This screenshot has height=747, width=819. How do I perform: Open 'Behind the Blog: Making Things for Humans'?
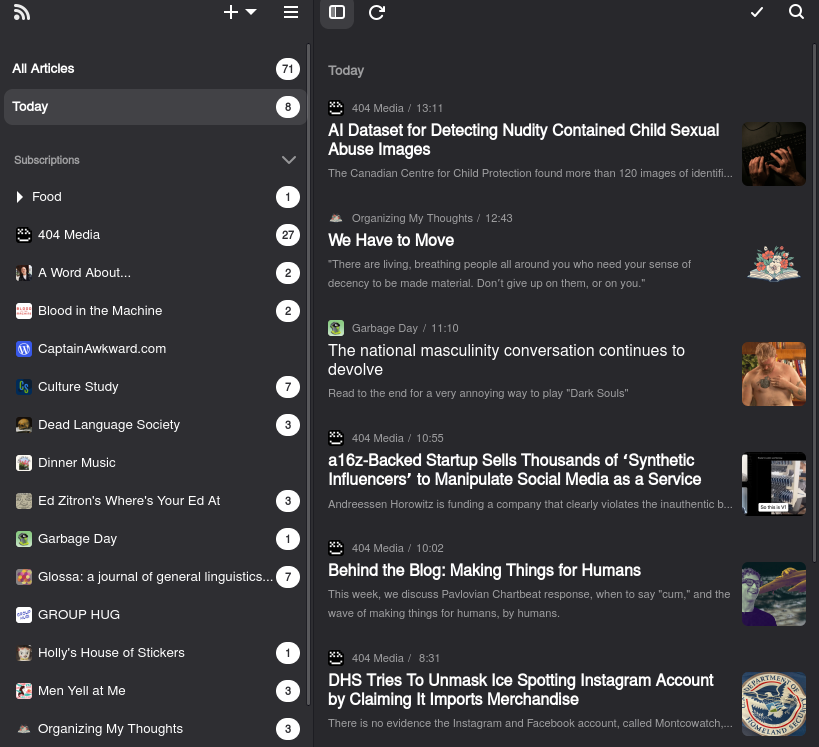point(484,570)
